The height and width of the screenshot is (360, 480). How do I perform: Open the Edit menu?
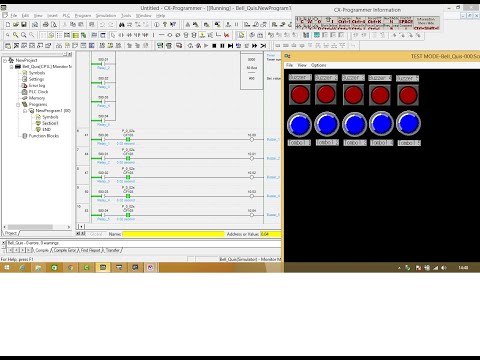click(x=25, y=15)
